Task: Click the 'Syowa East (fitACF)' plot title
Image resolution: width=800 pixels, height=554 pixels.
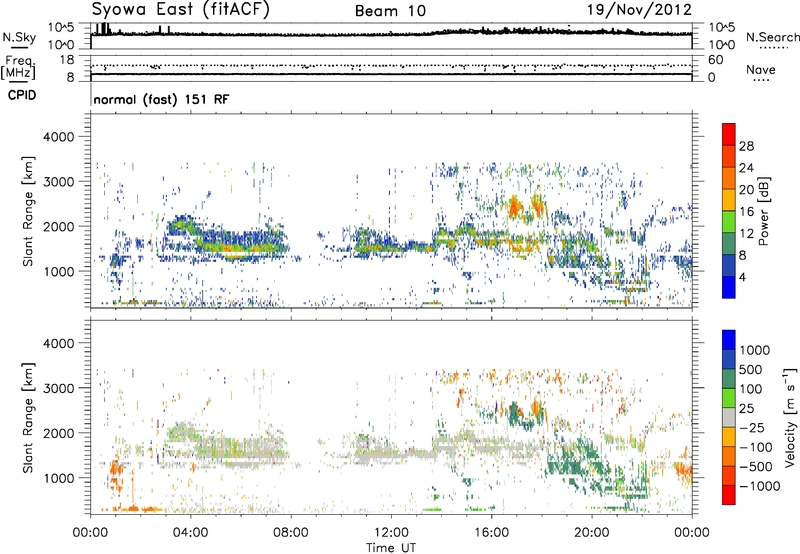Action: tap(181, 10)
